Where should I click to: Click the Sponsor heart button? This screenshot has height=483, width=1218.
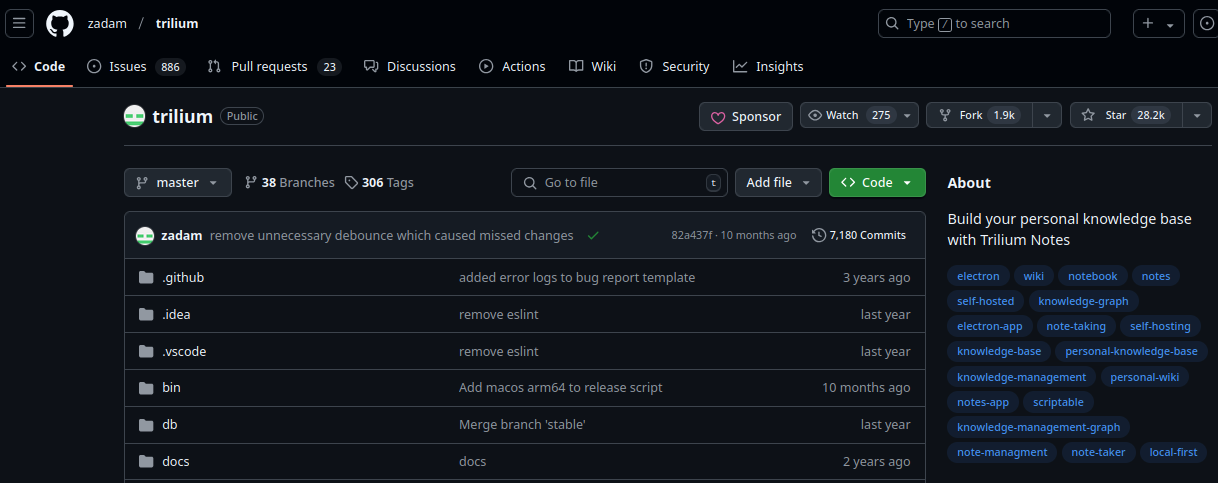coord(746,116)
